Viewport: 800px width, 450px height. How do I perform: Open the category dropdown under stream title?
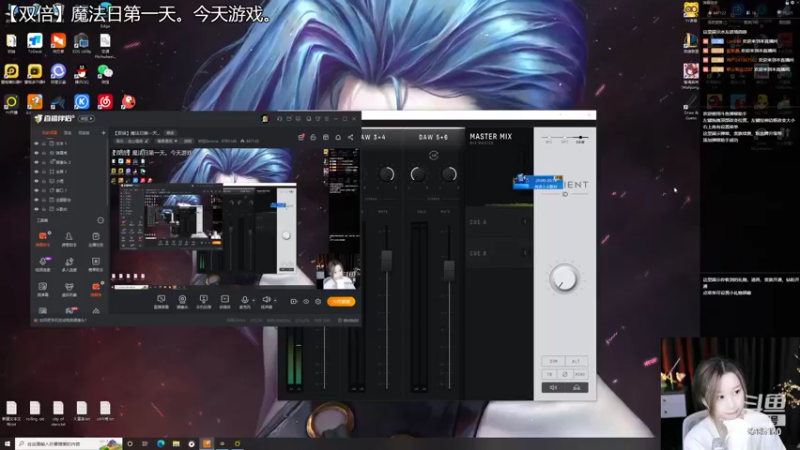(166, 141)
